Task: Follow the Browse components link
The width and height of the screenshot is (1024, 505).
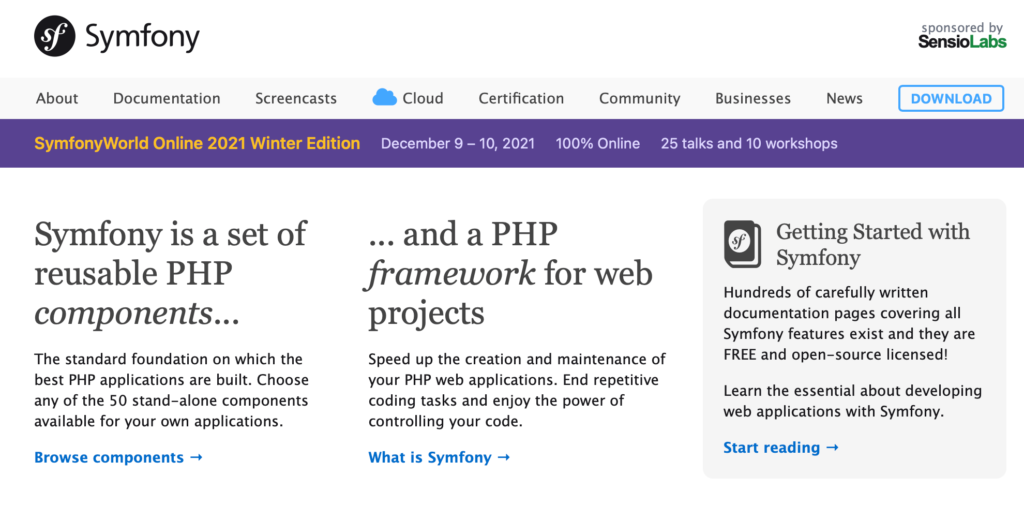Action: [x=118, y=457]
